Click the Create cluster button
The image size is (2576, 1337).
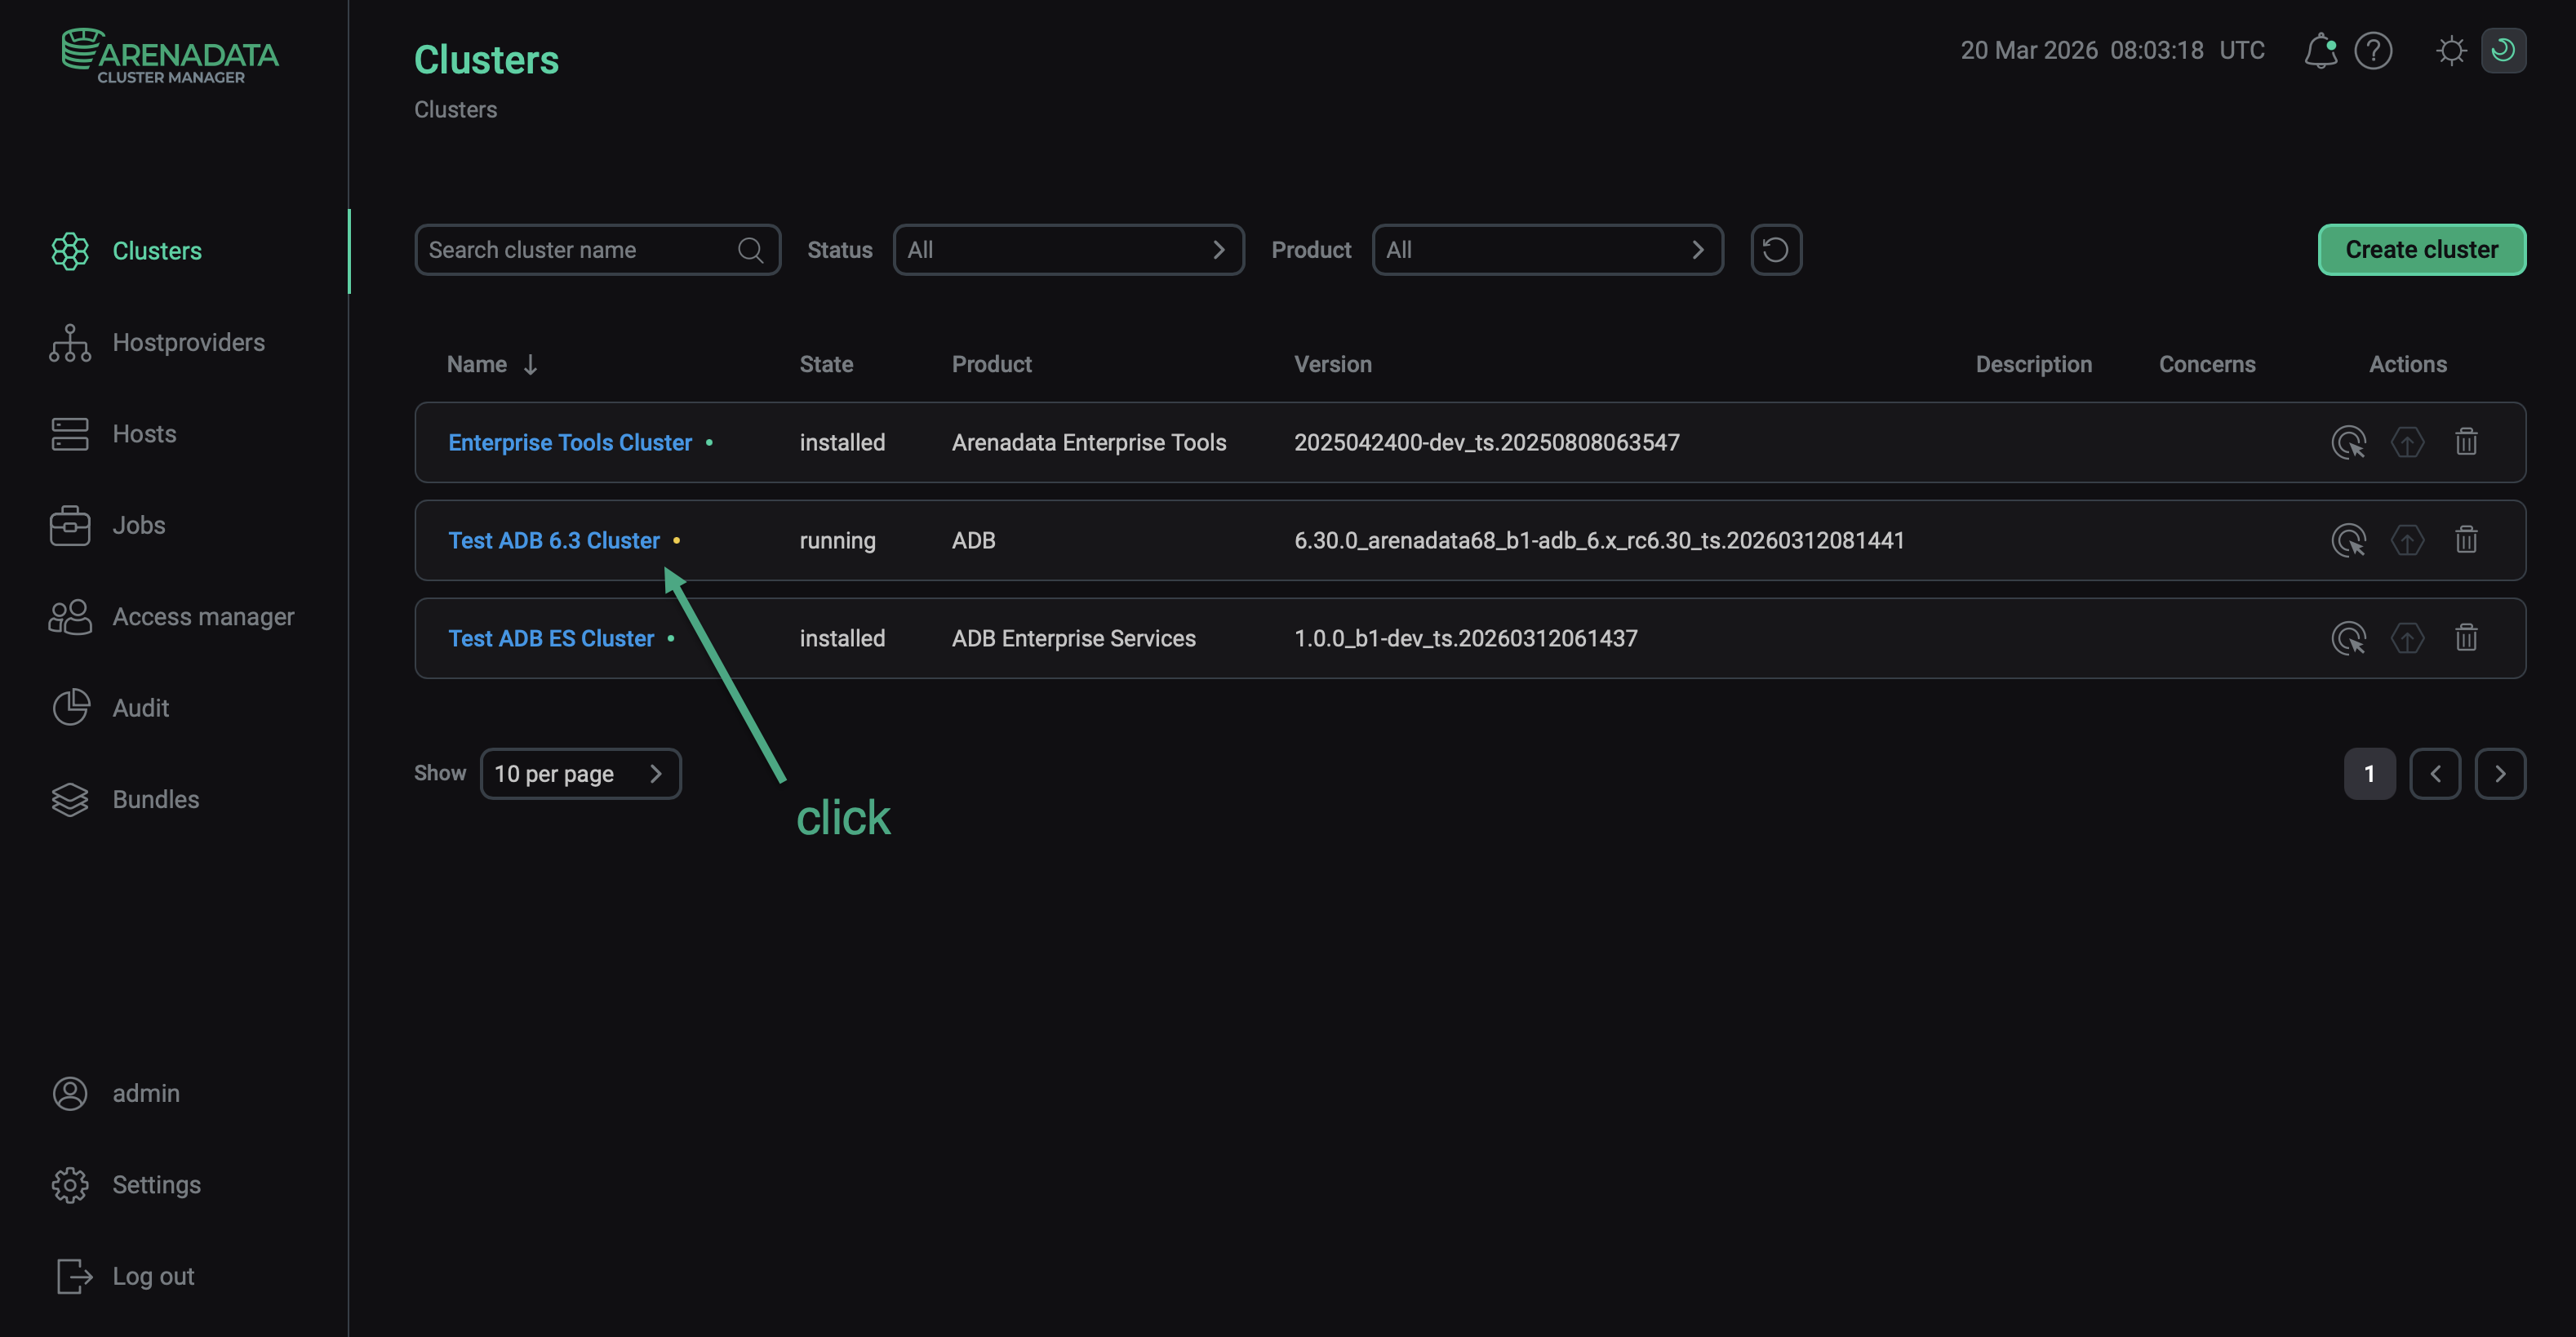2421,249
